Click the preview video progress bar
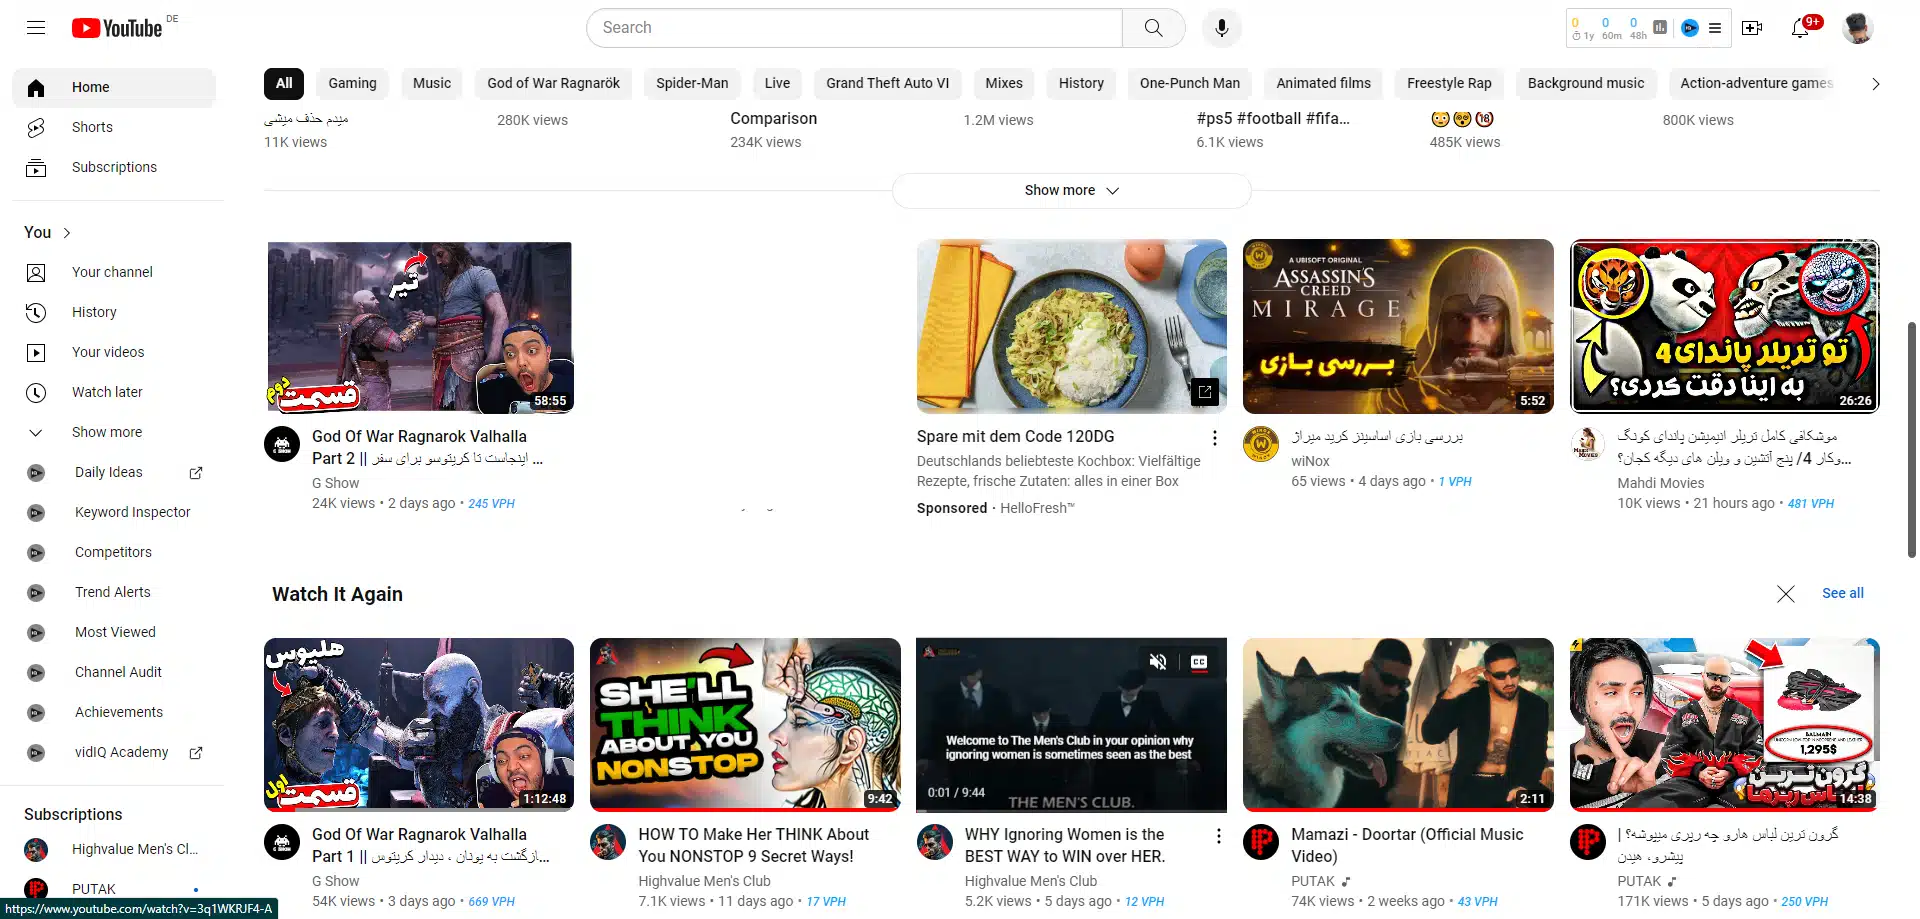 [1071, 810]
